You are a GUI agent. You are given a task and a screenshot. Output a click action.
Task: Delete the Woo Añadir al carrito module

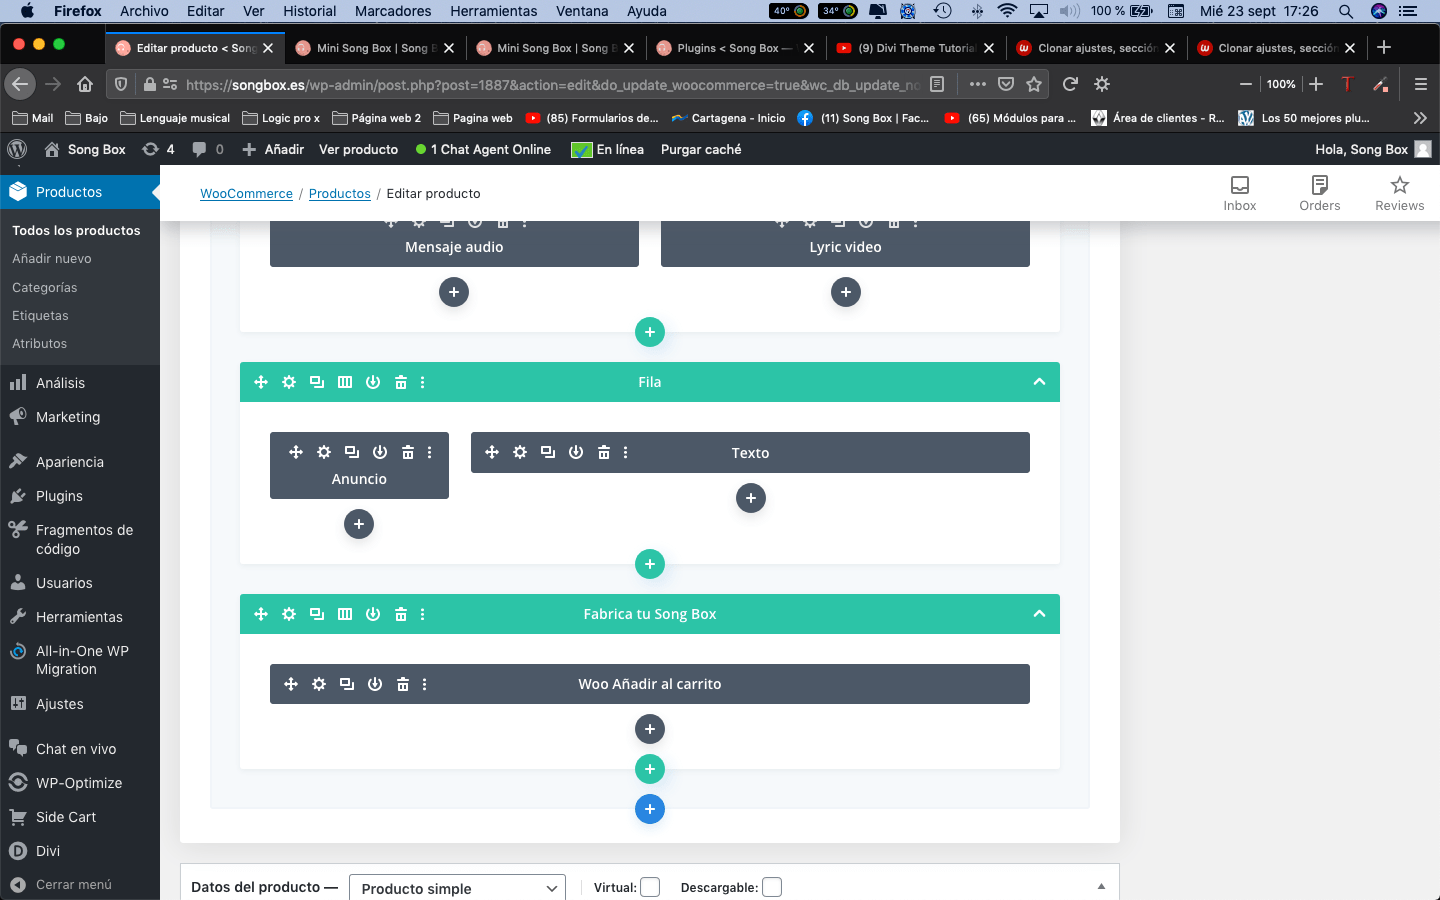[403, 684]
